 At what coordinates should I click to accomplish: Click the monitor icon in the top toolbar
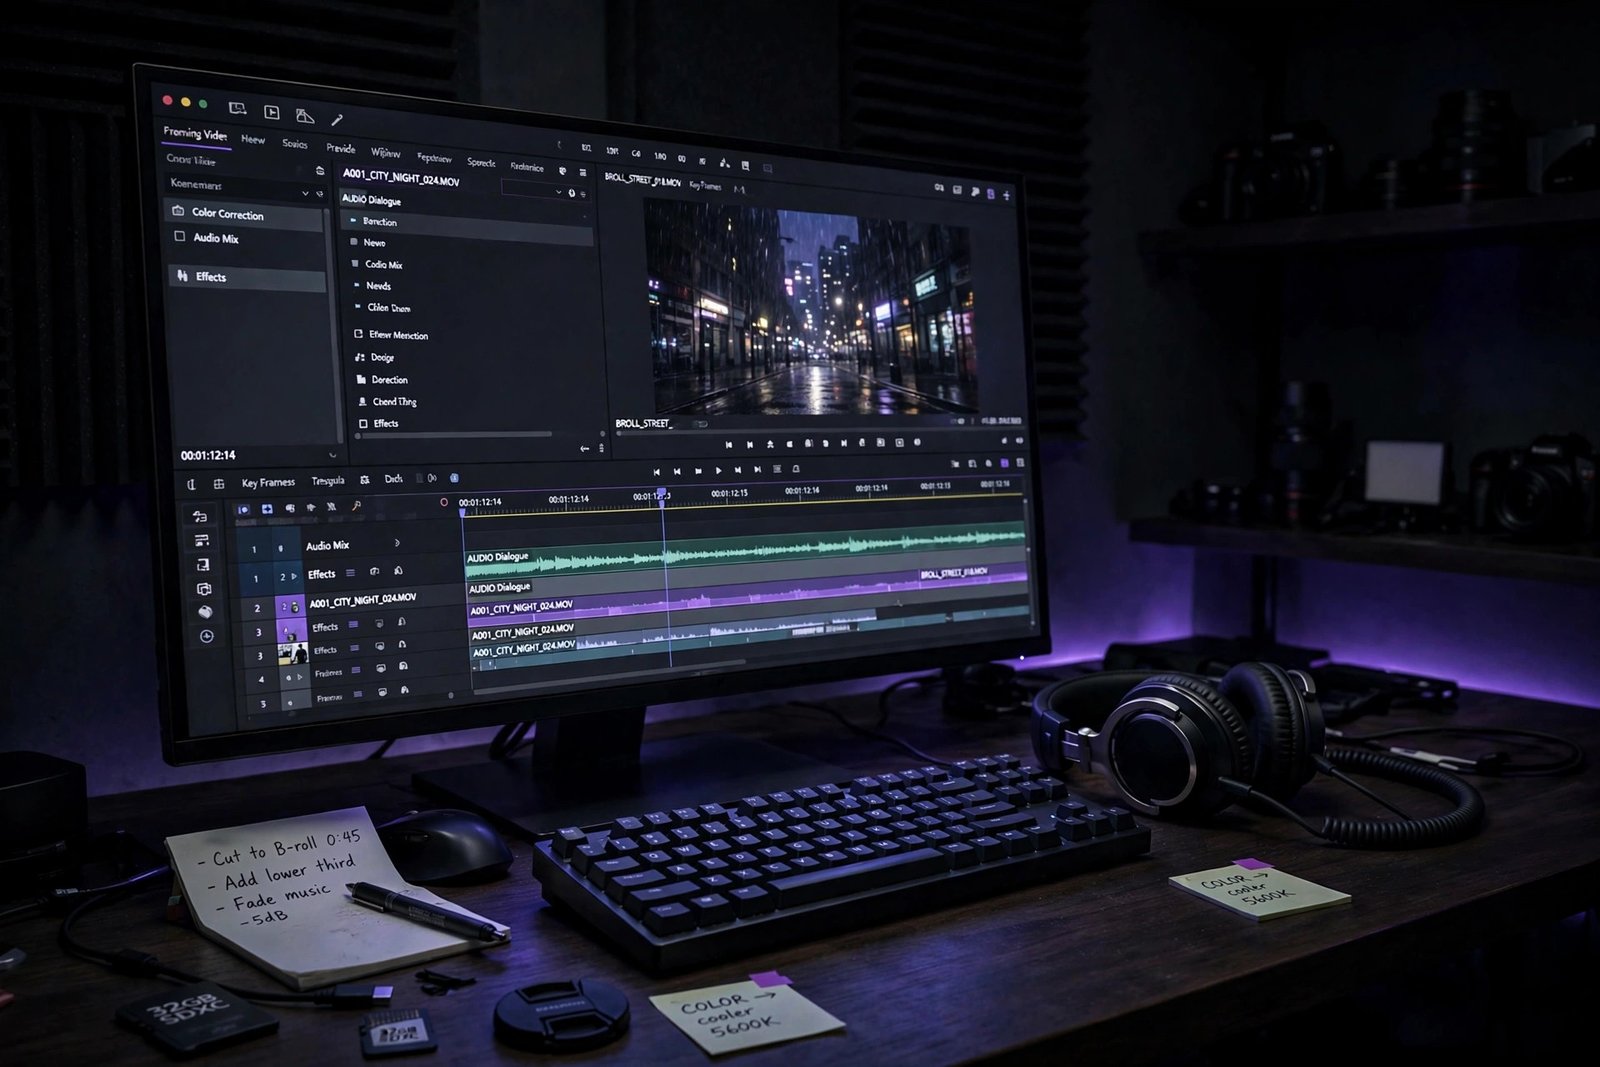(238, 108)
